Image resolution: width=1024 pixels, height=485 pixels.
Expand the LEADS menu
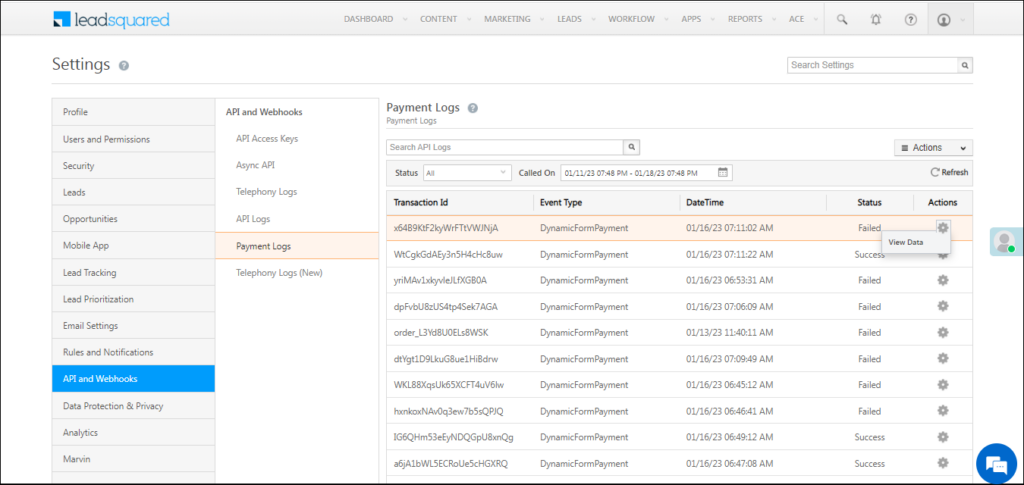pyautogui.click(x=575, y=20)
